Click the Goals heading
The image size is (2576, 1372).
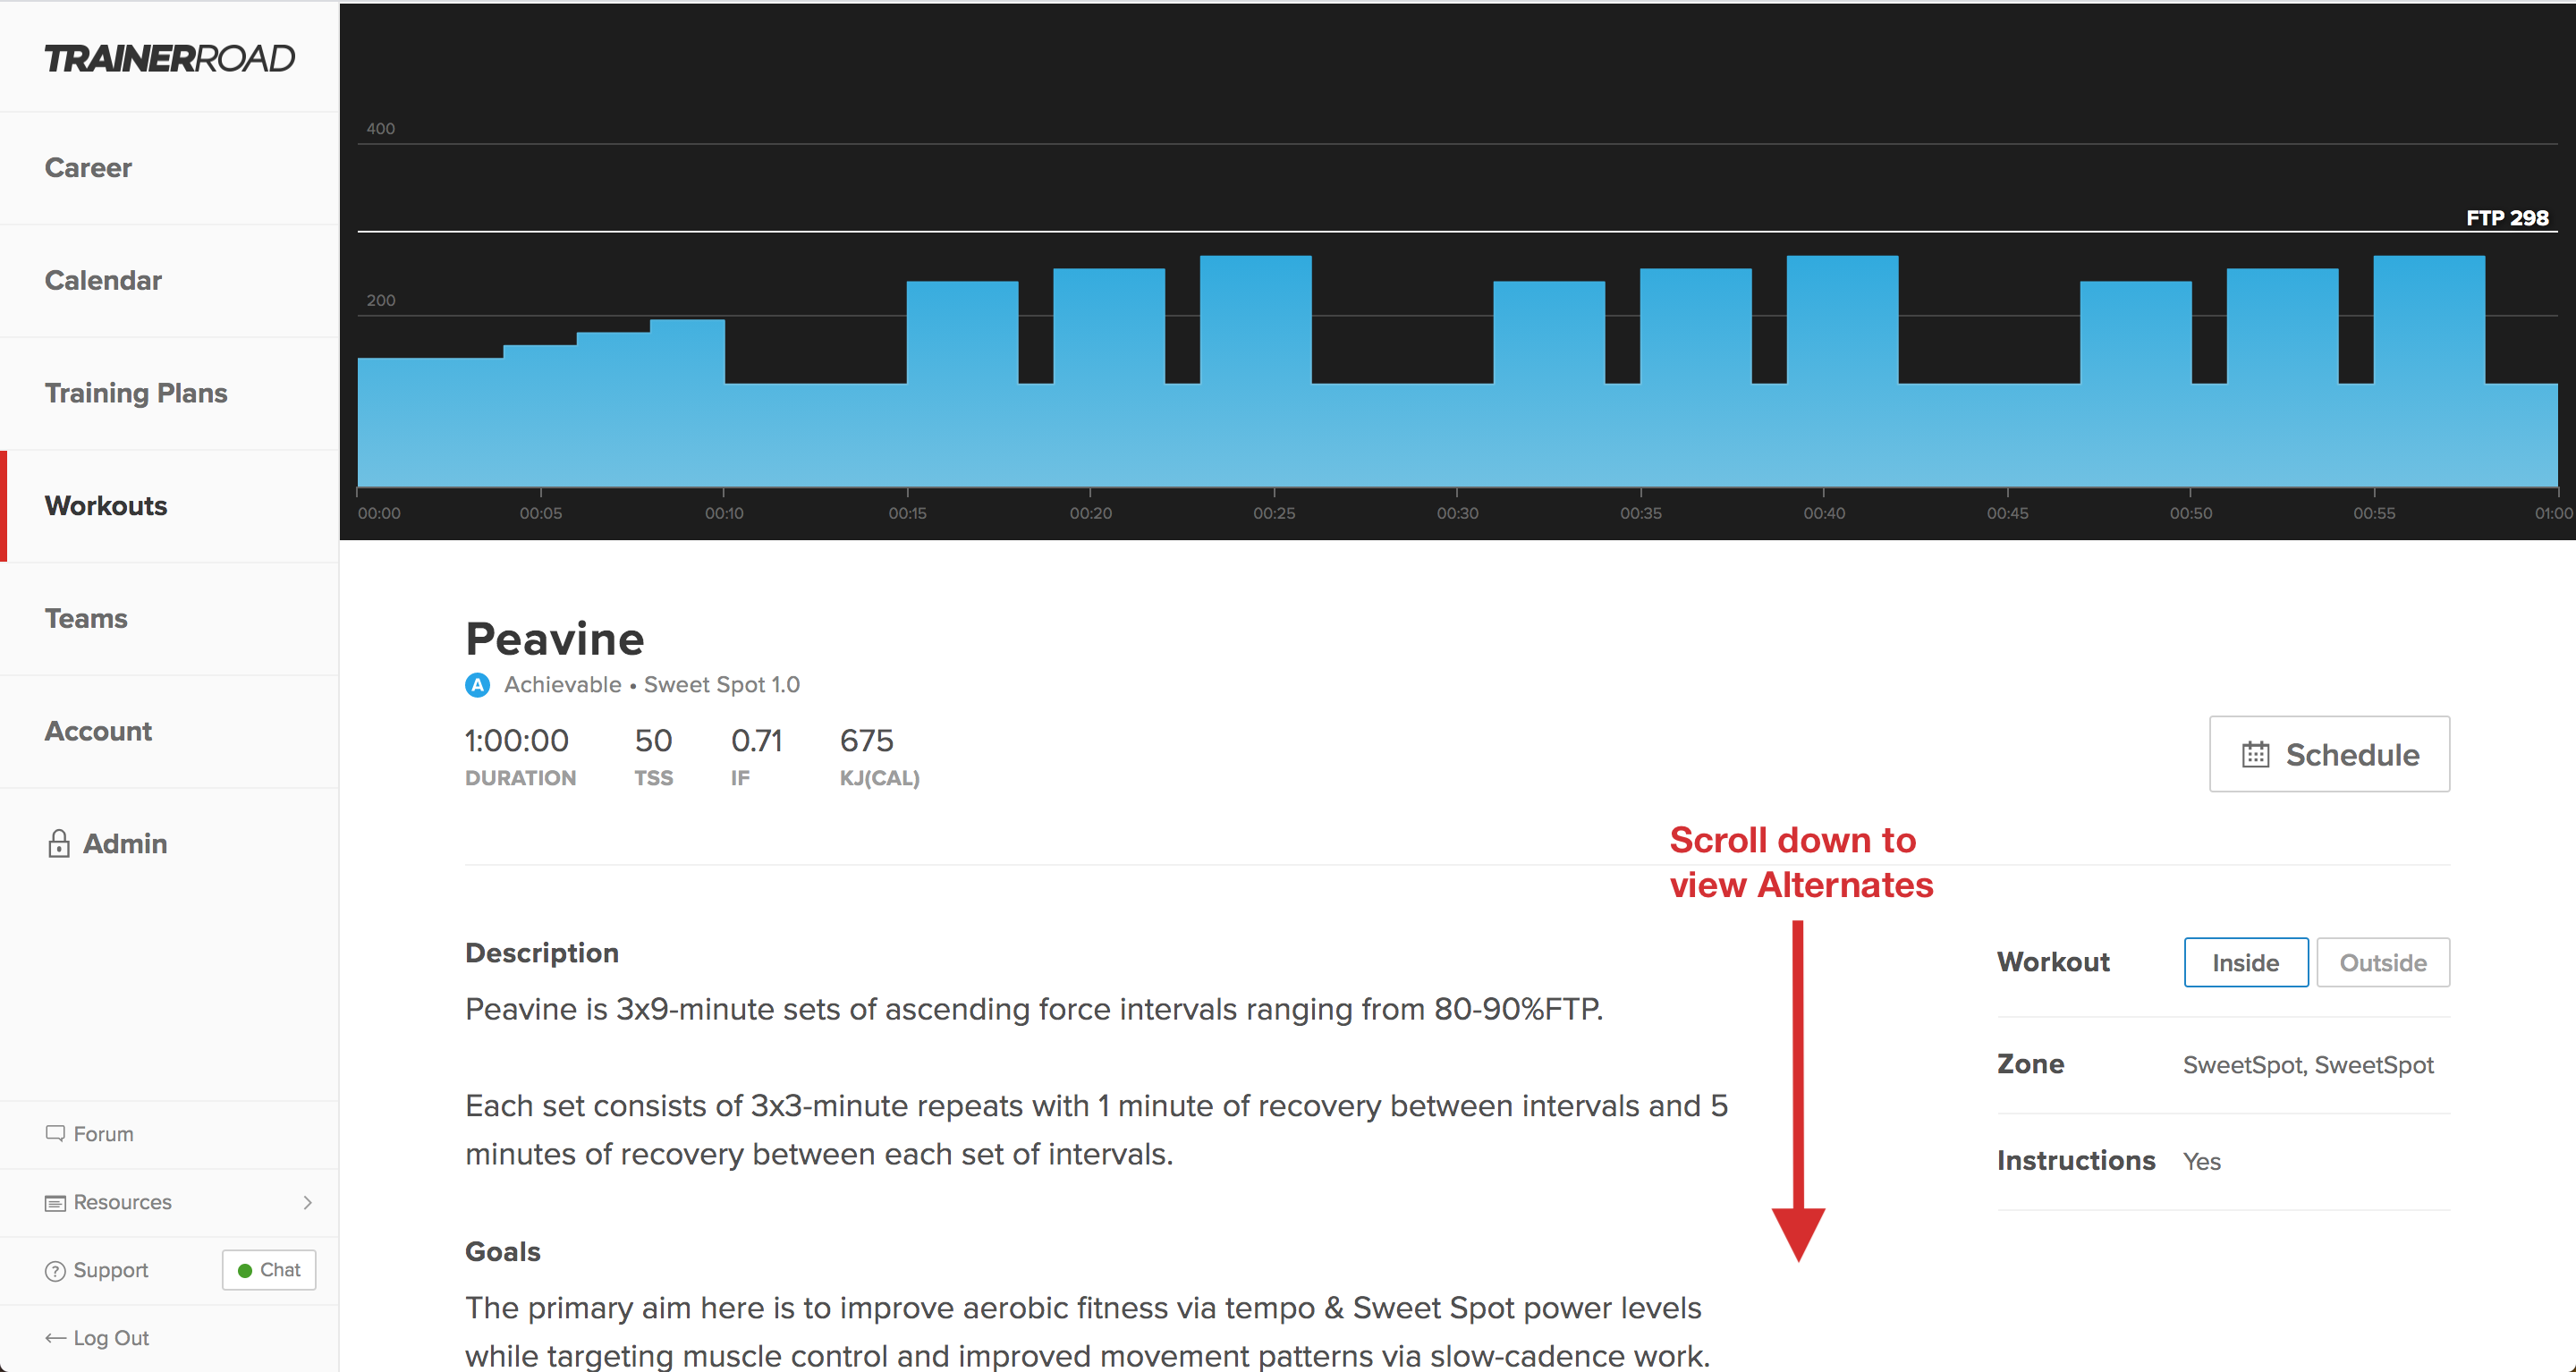(503, 1252)
